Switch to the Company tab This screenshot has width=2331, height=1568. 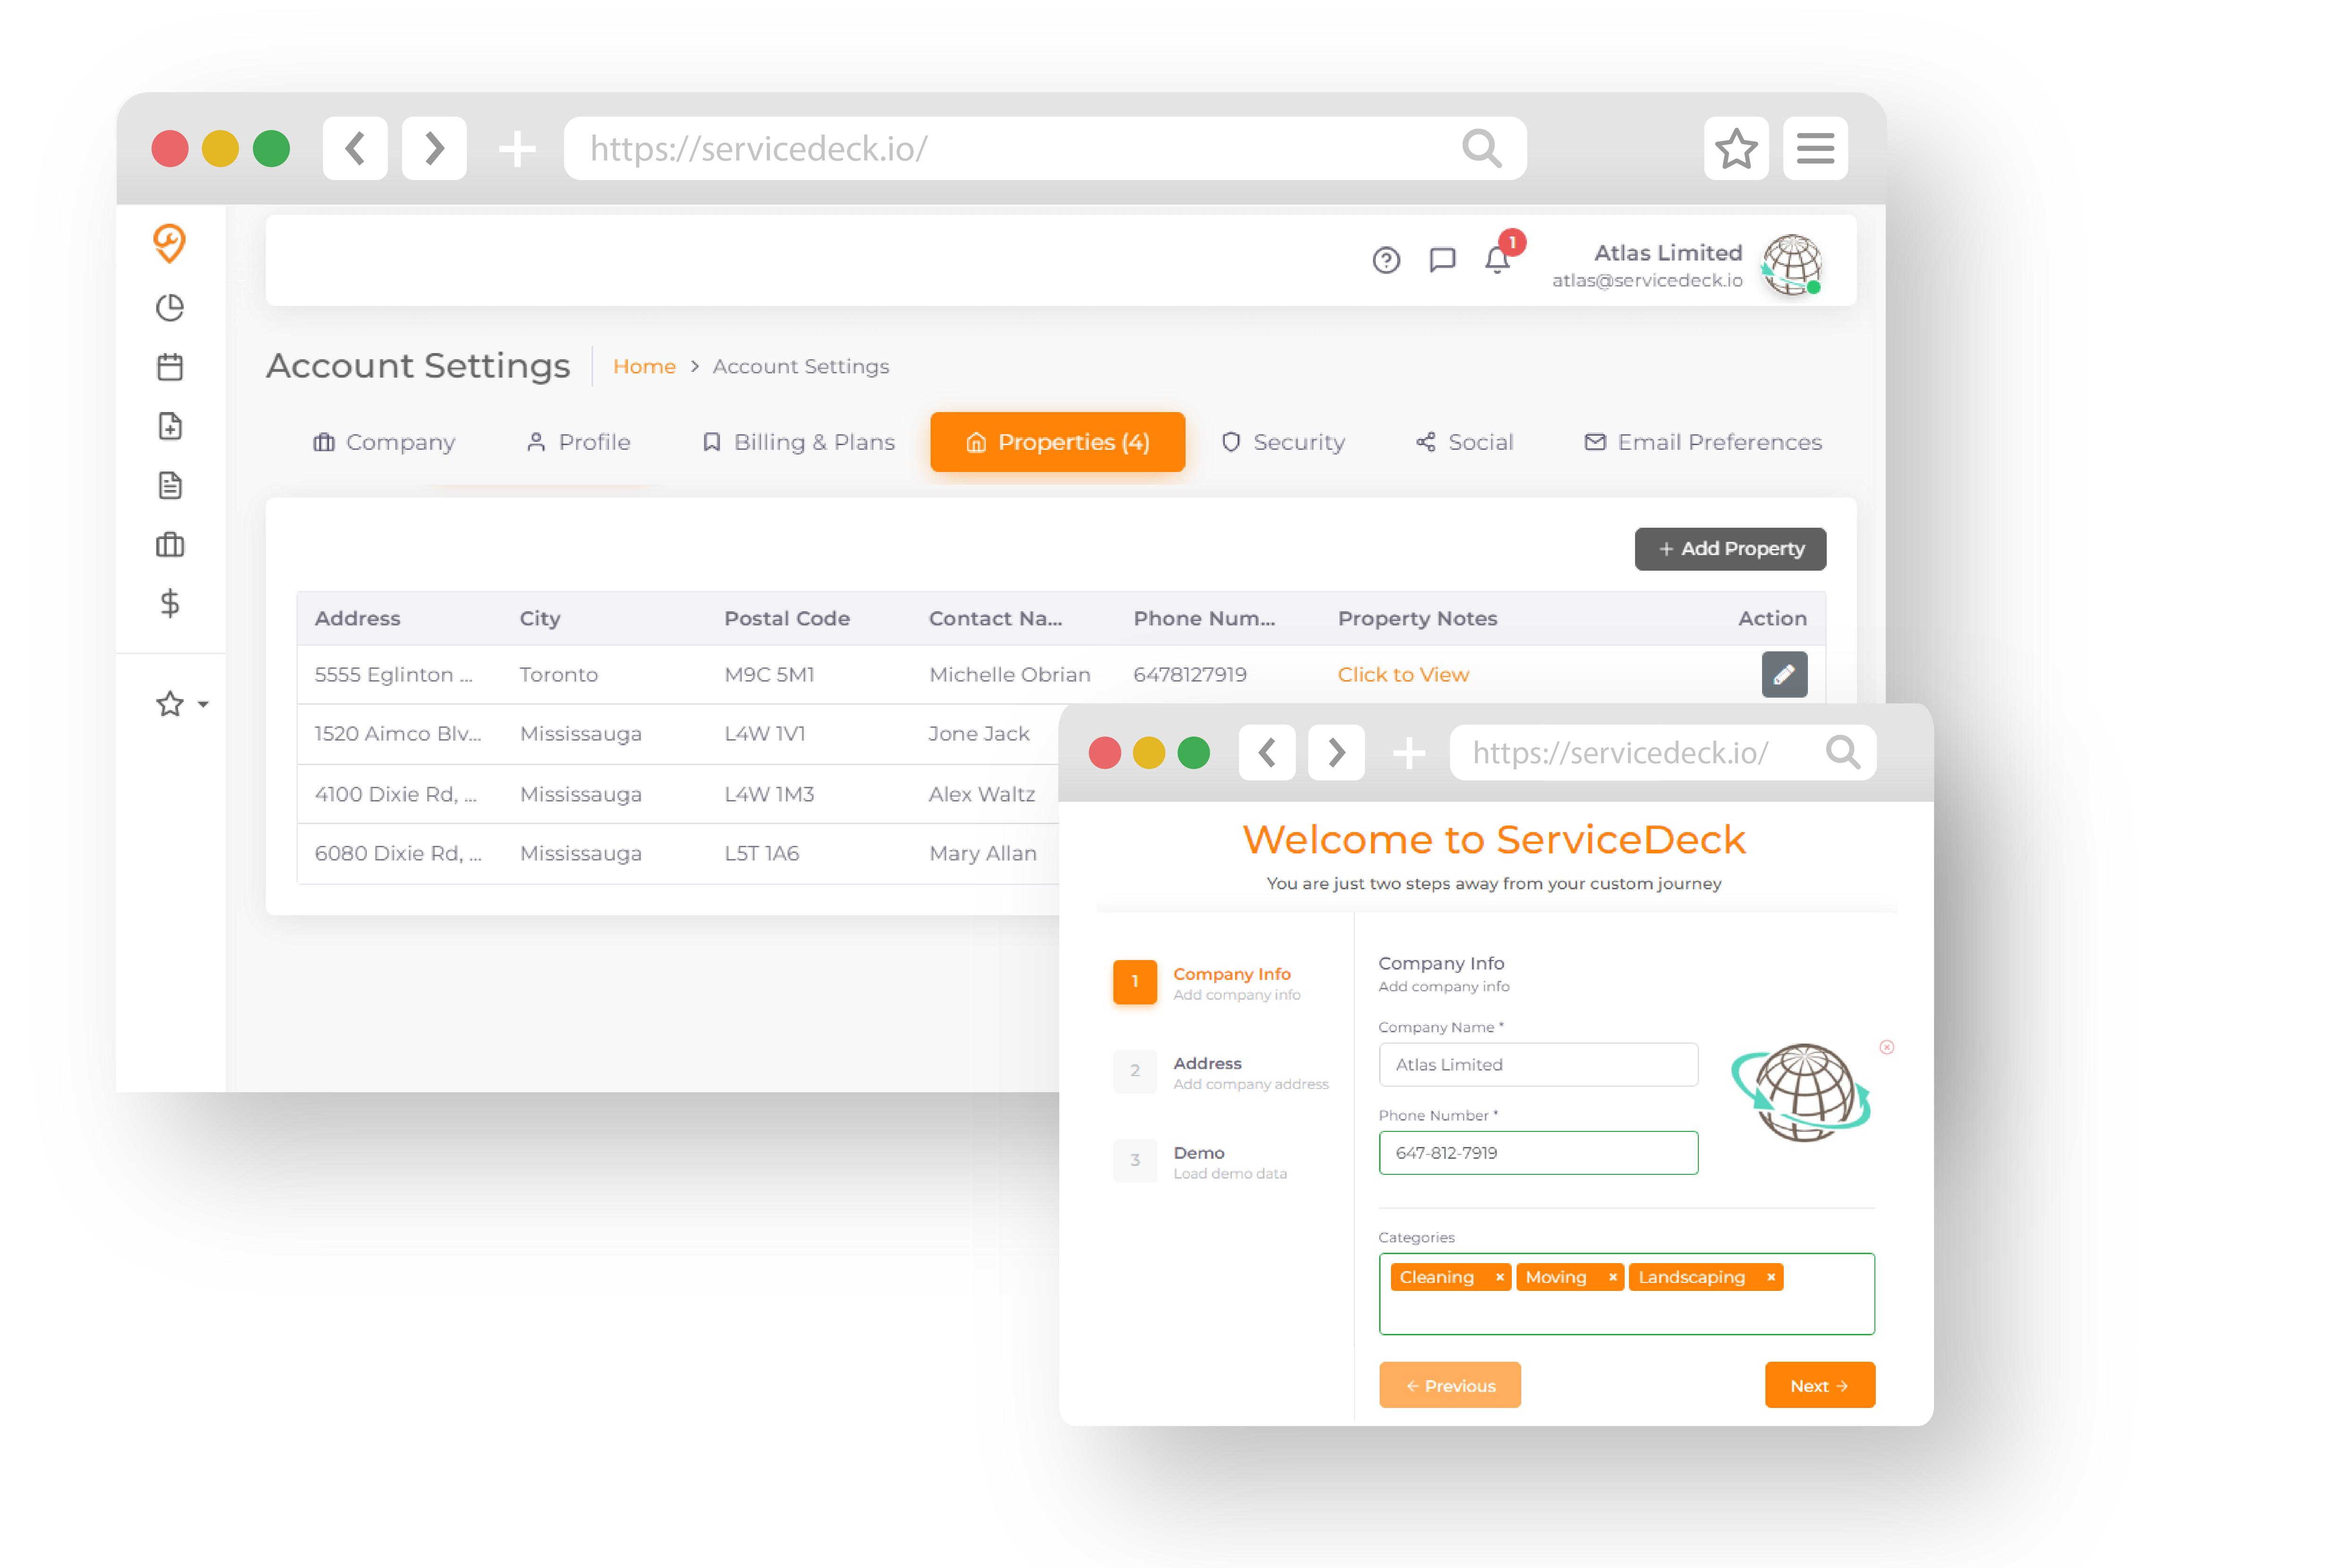[384, 442]
